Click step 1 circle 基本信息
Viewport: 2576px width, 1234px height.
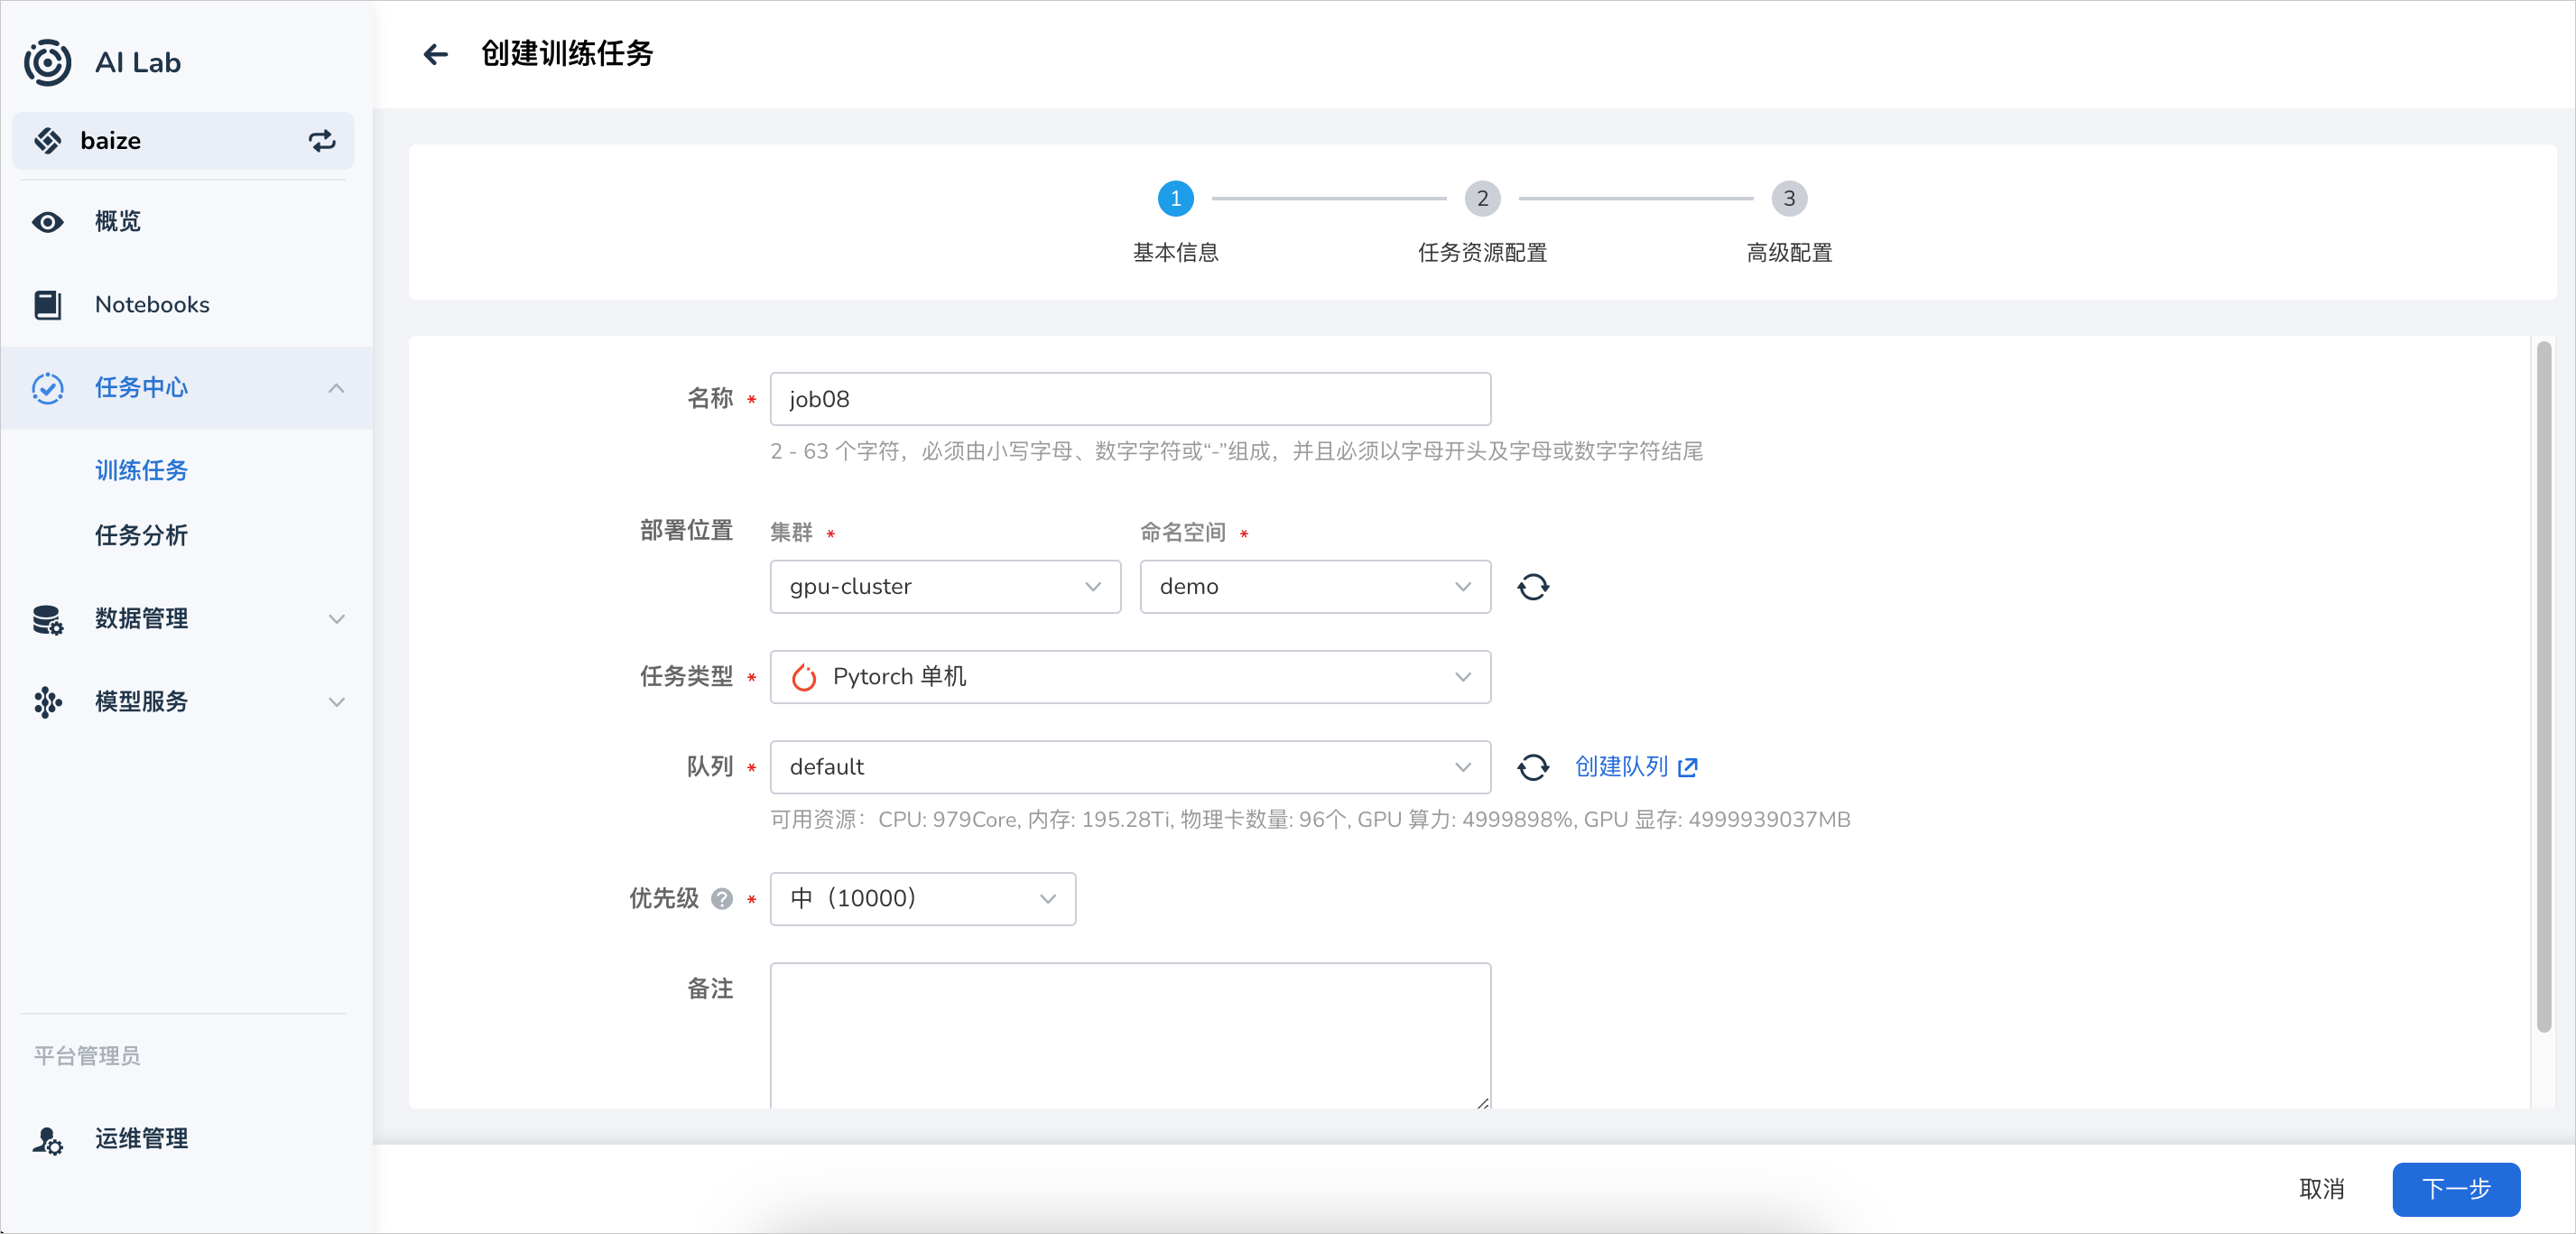(1176, 199)
